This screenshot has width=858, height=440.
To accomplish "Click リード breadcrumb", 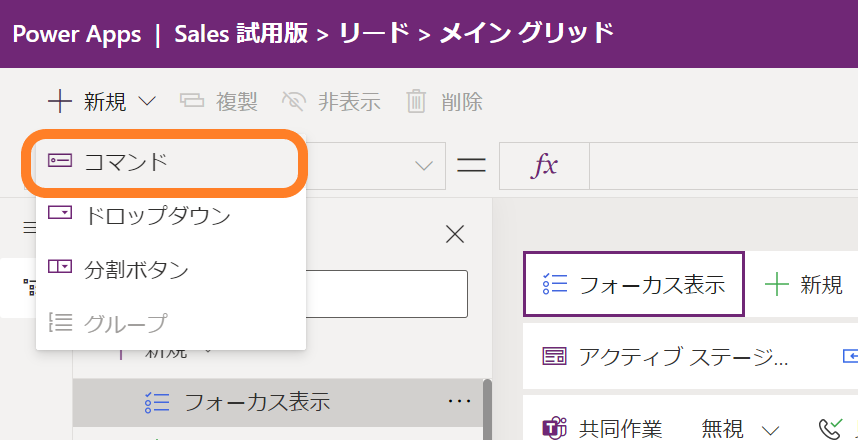I will point(374,34).
